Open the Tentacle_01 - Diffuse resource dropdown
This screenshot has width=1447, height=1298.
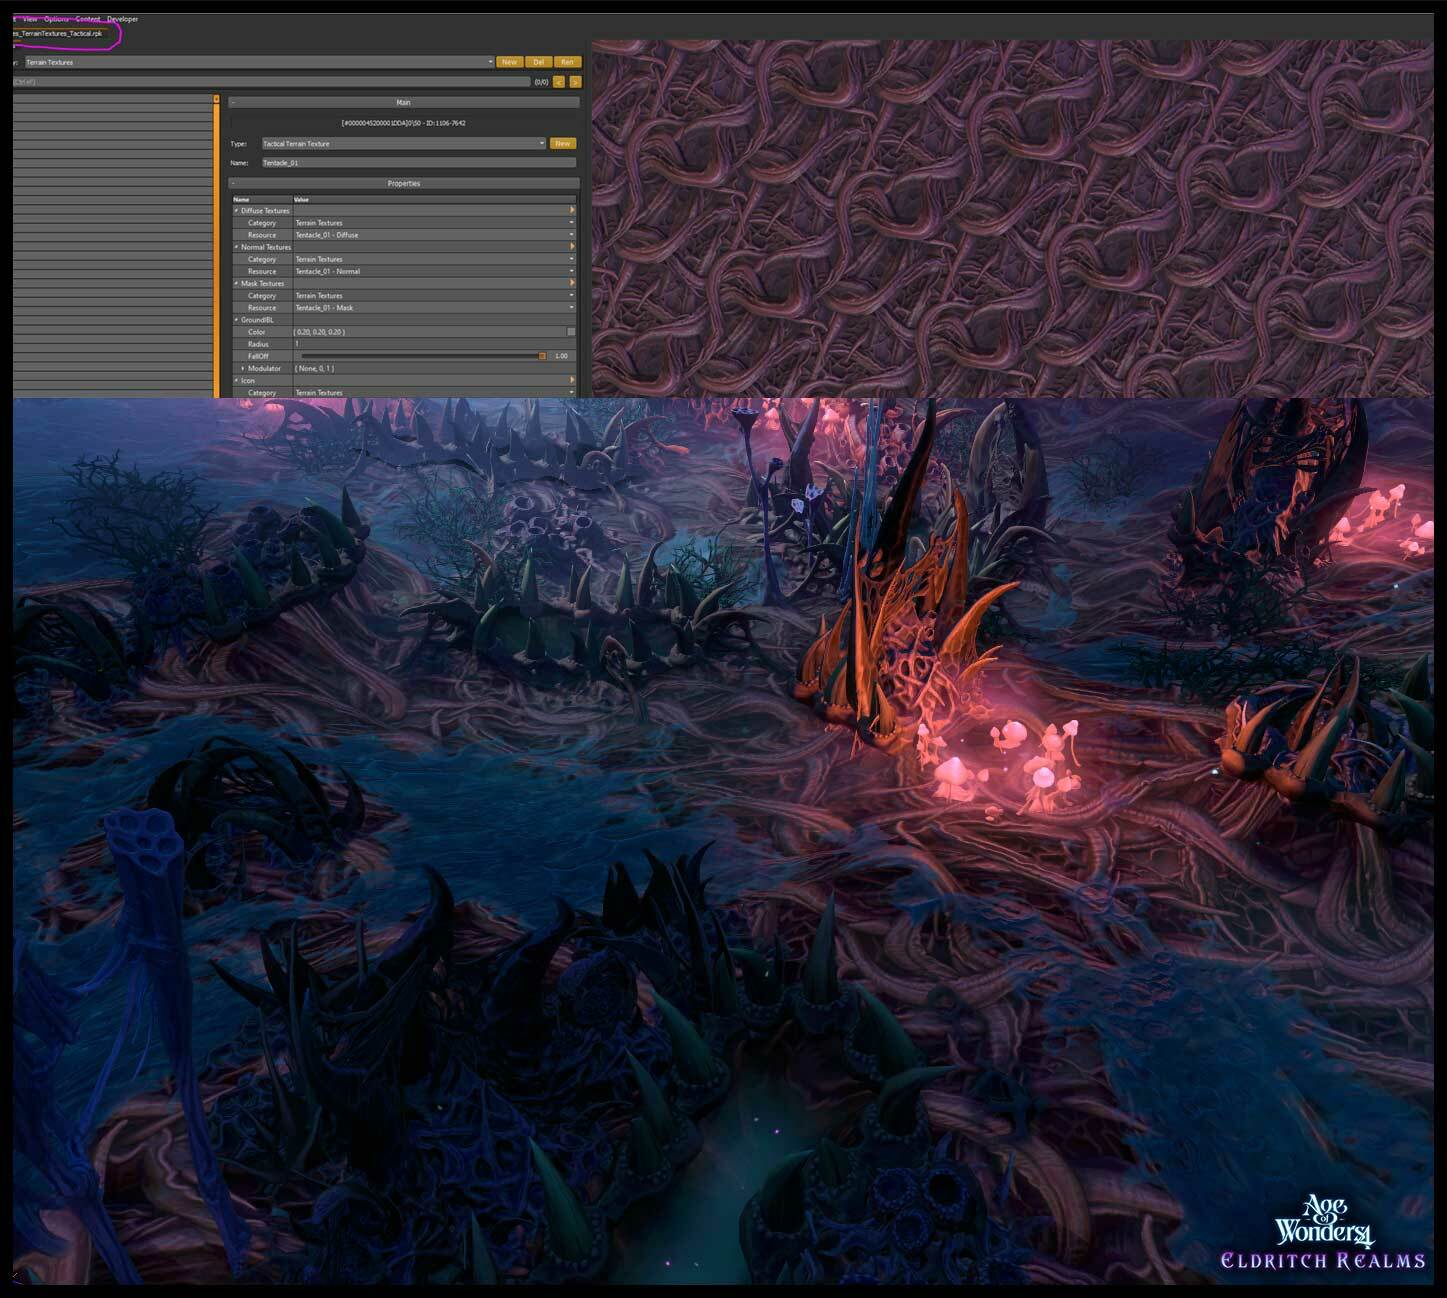[572, 235]
